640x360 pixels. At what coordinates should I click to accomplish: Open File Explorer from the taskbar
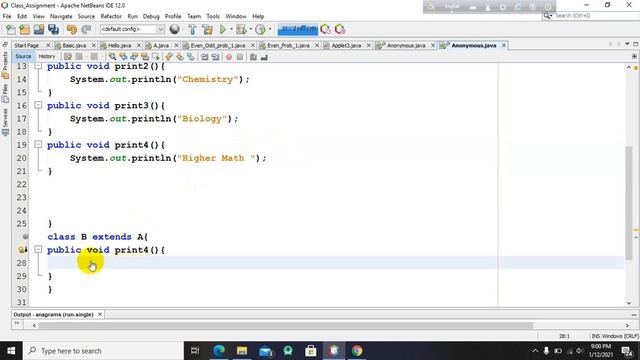click(x=242, y=351)
